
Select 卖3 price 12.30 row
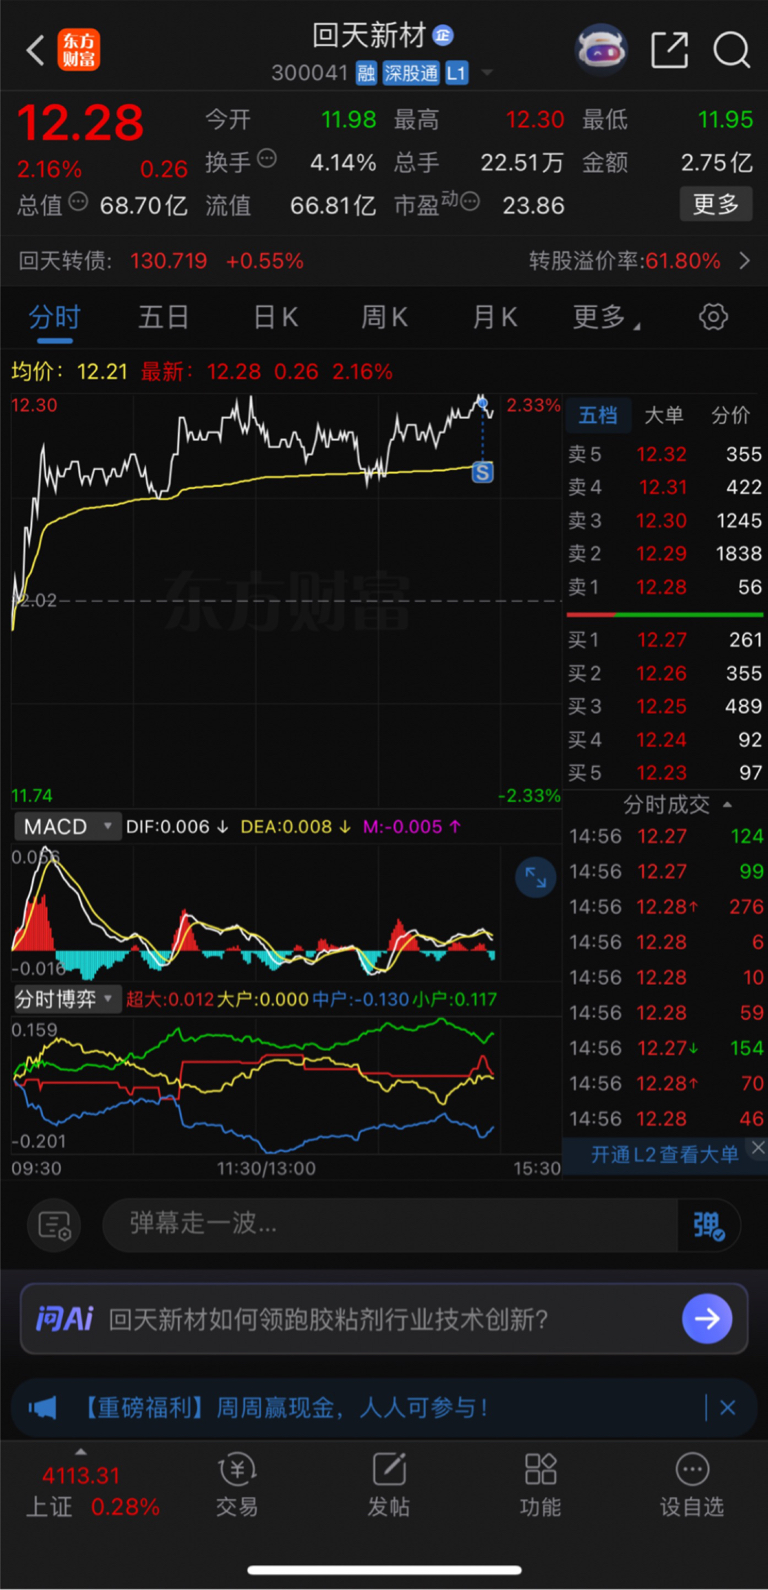pyautogui.click(x=665, y=520)
